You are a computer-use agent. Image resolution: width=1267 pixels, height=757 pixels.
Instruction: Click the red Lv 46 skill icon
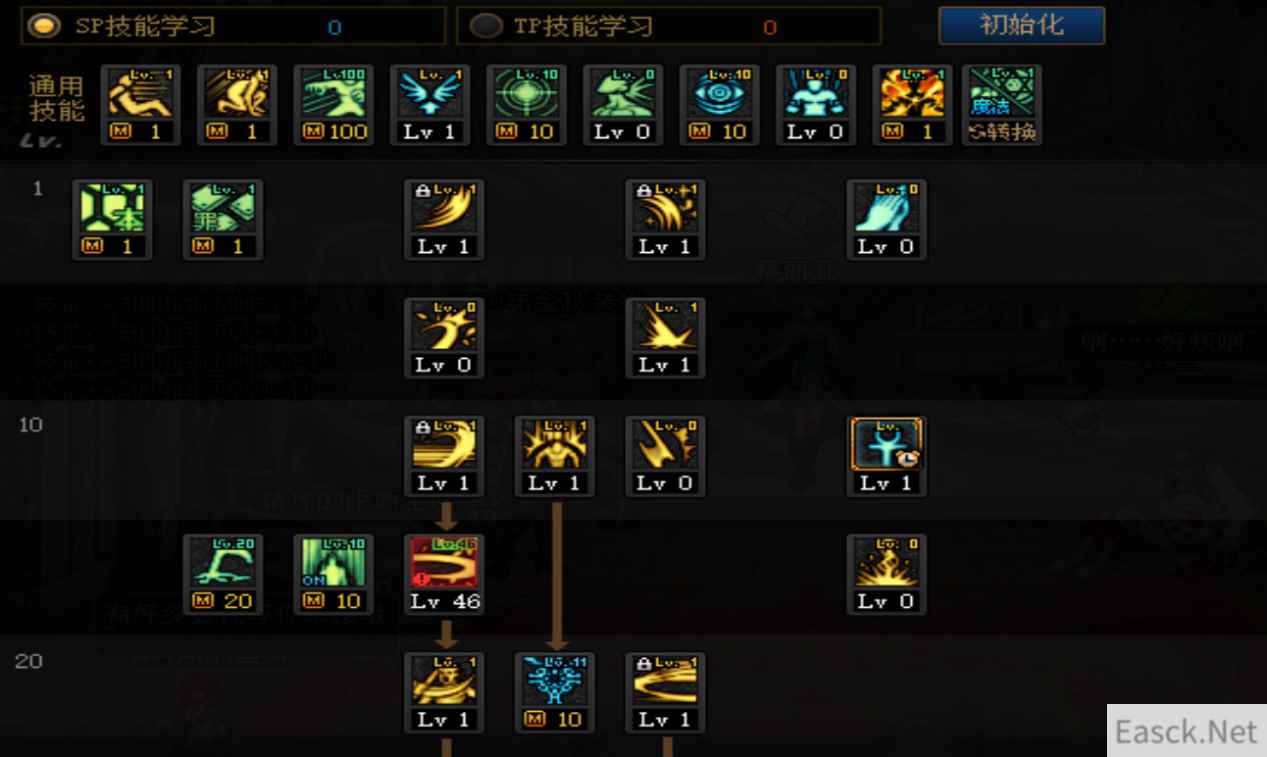click(445, 575)
